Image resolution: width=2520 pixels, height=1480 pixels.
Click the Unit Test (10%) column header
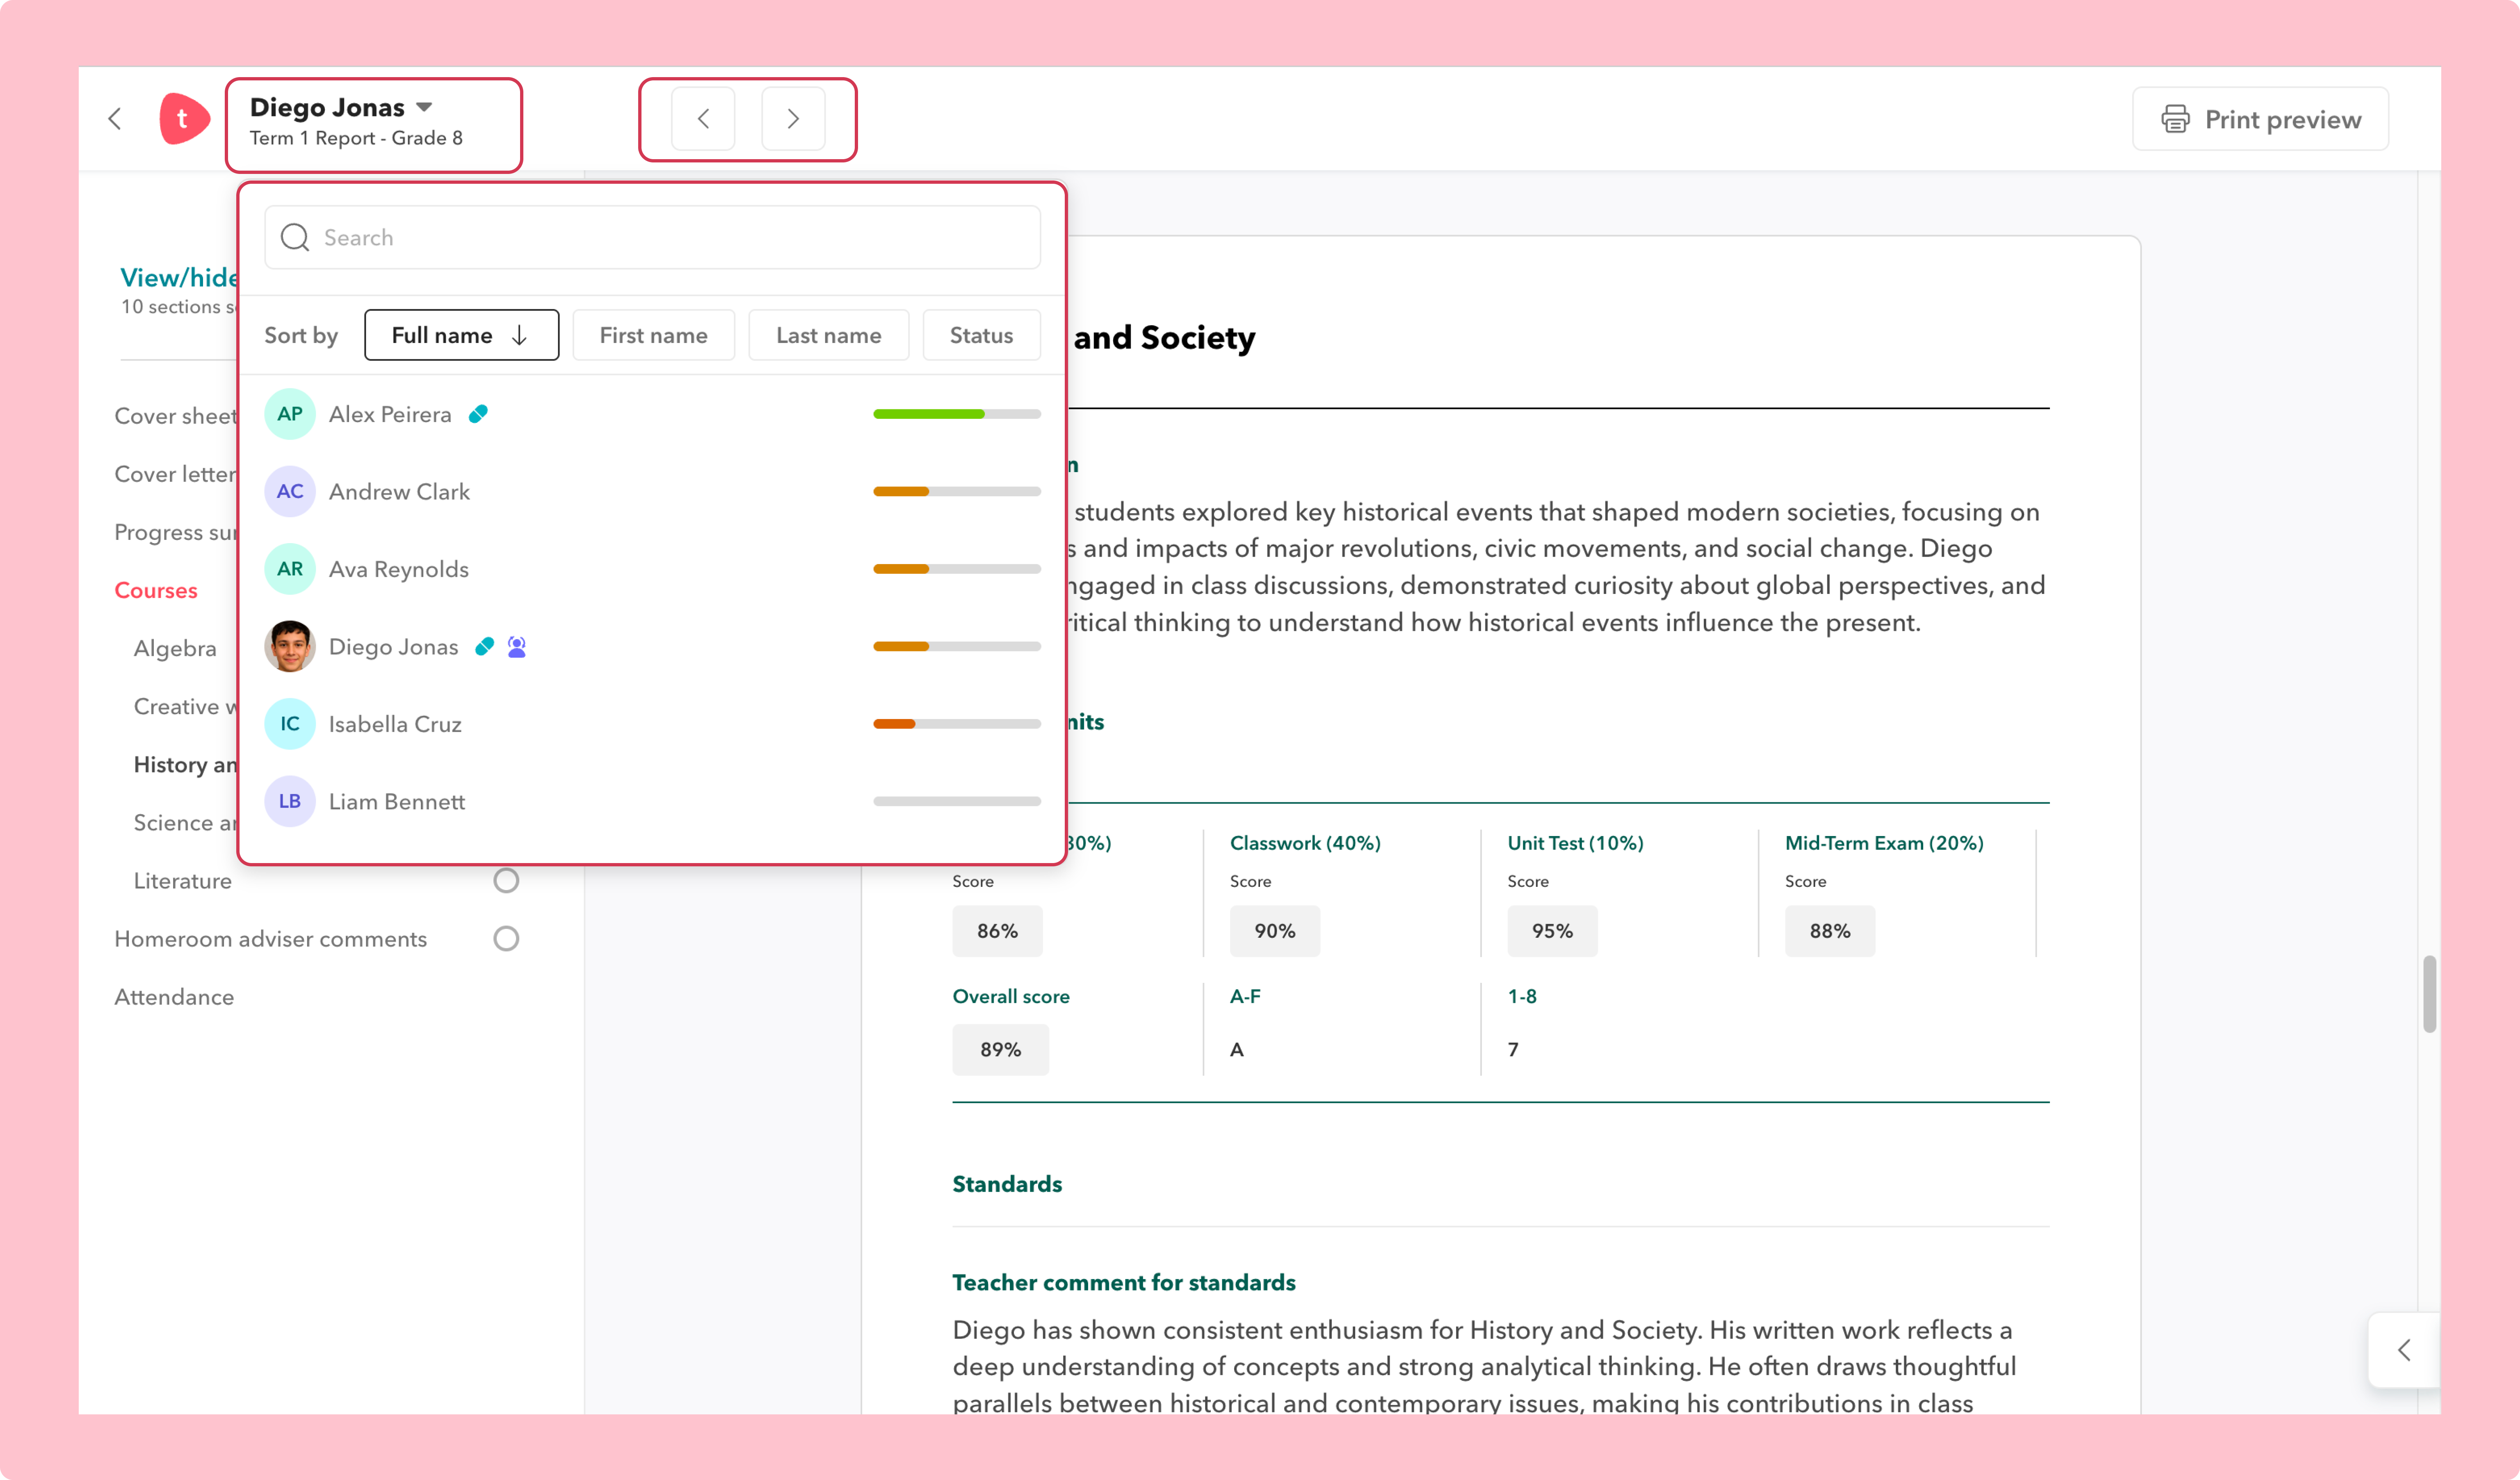[x=1575, y=843]
